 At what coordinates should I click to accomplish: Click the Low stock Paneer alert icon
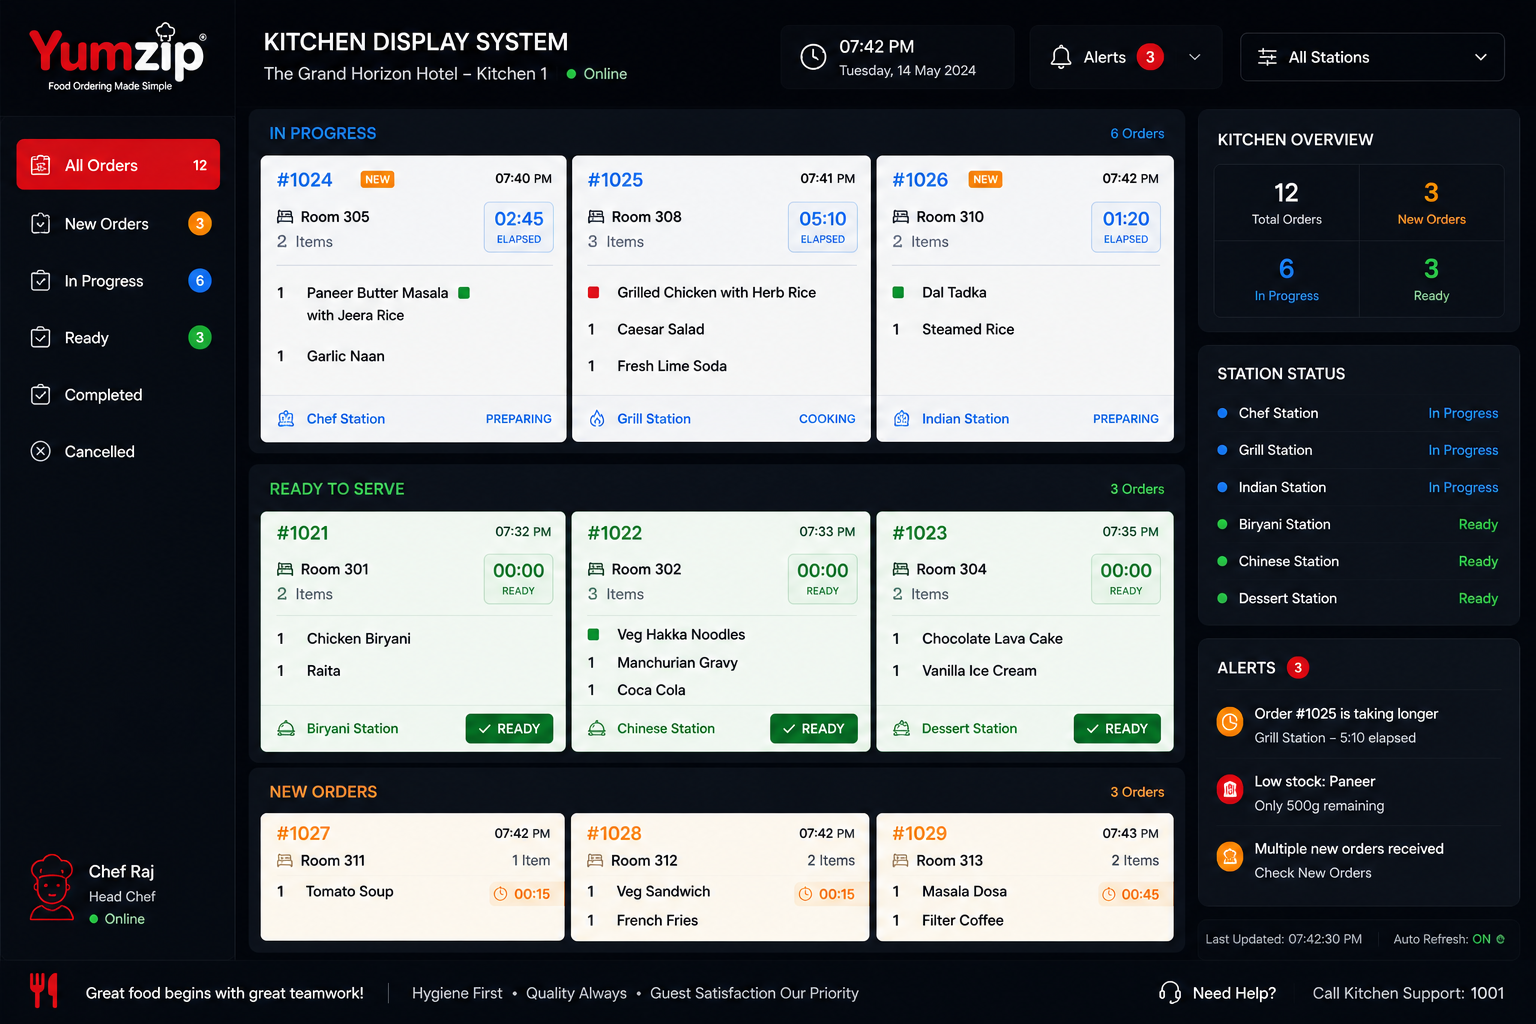pyautogui.click(x=1230, y=789)
